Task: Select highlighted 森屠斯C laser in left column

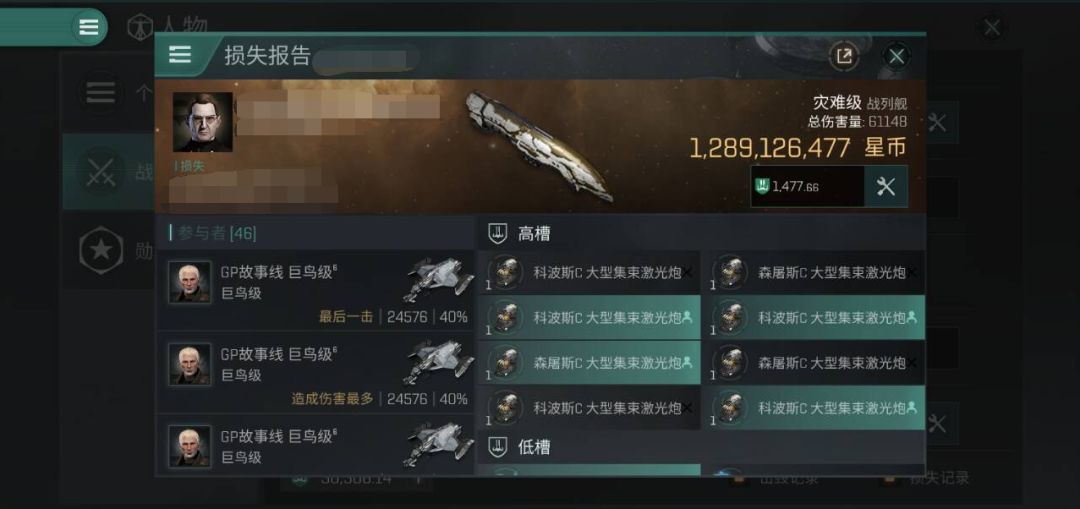Action: (590, 362)
